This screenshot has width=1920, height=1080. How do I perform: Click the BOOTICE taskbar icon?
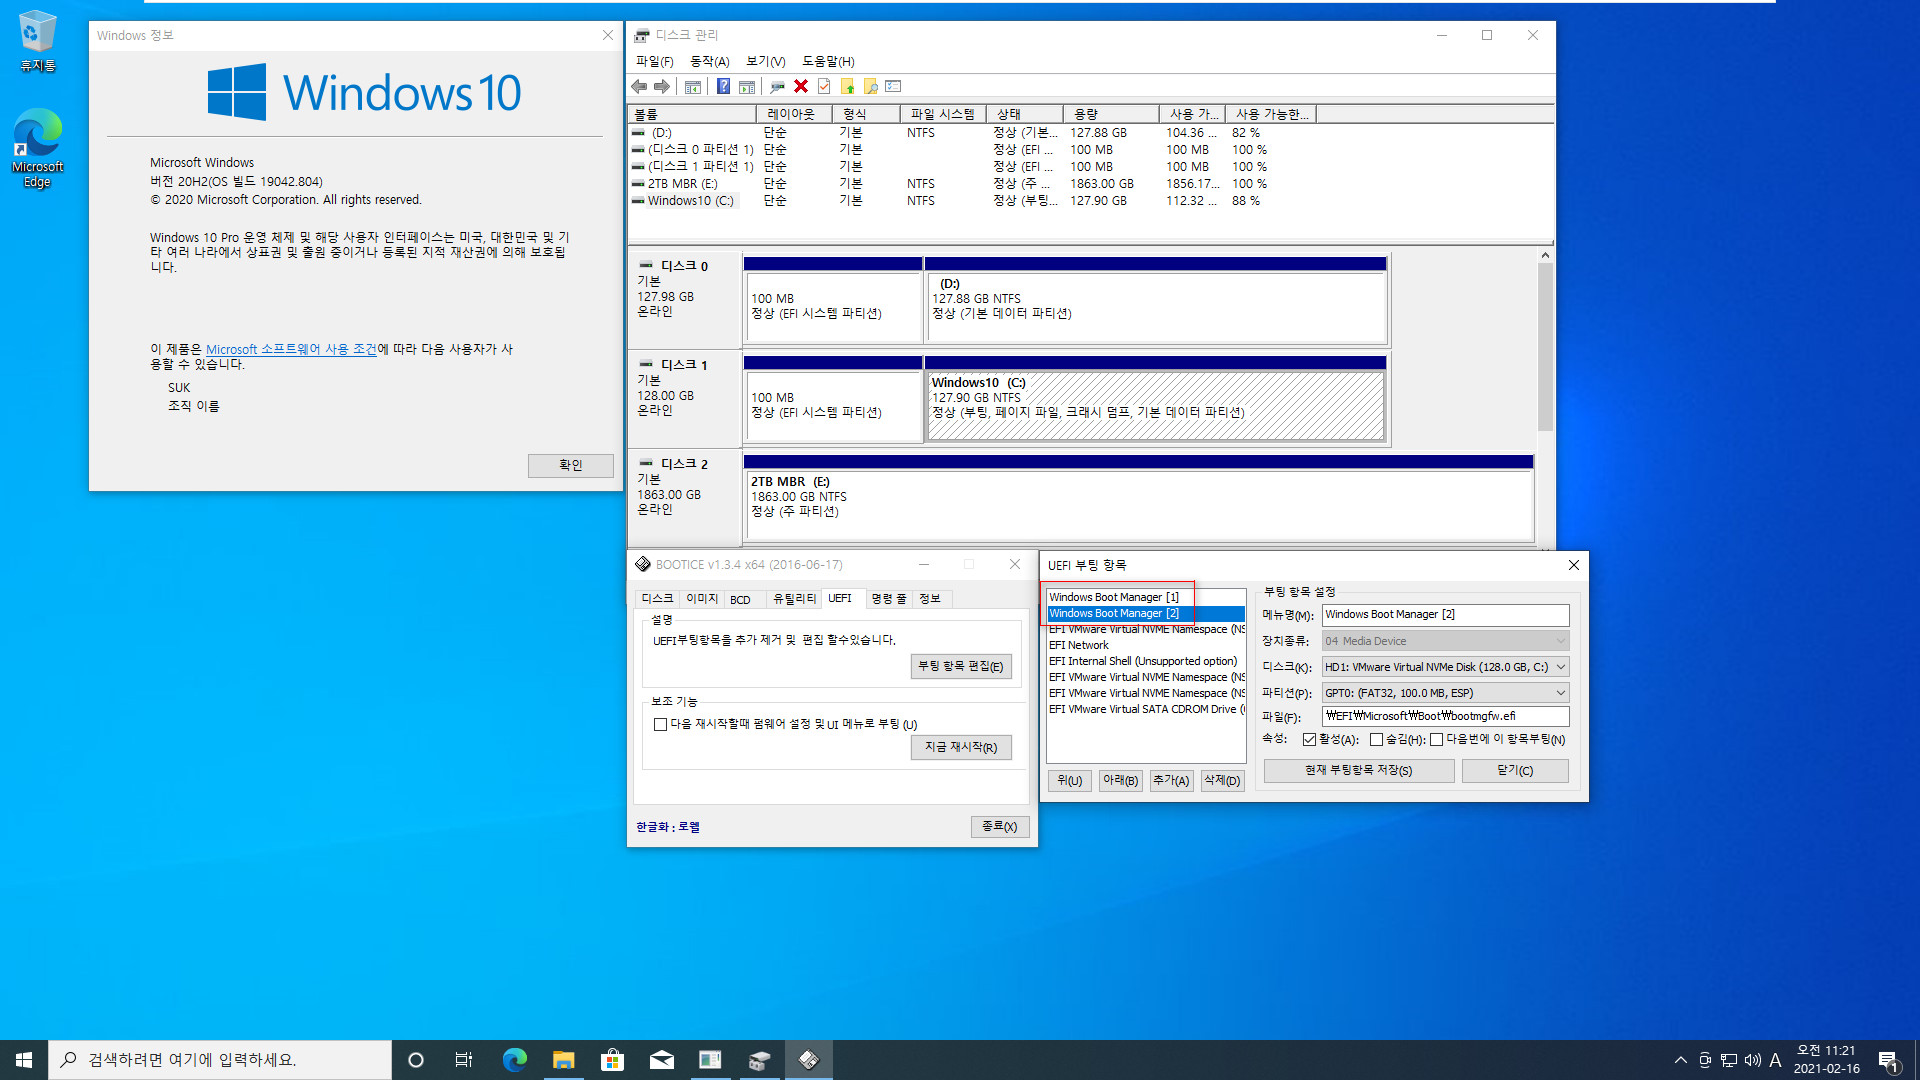click(808, 1060)
